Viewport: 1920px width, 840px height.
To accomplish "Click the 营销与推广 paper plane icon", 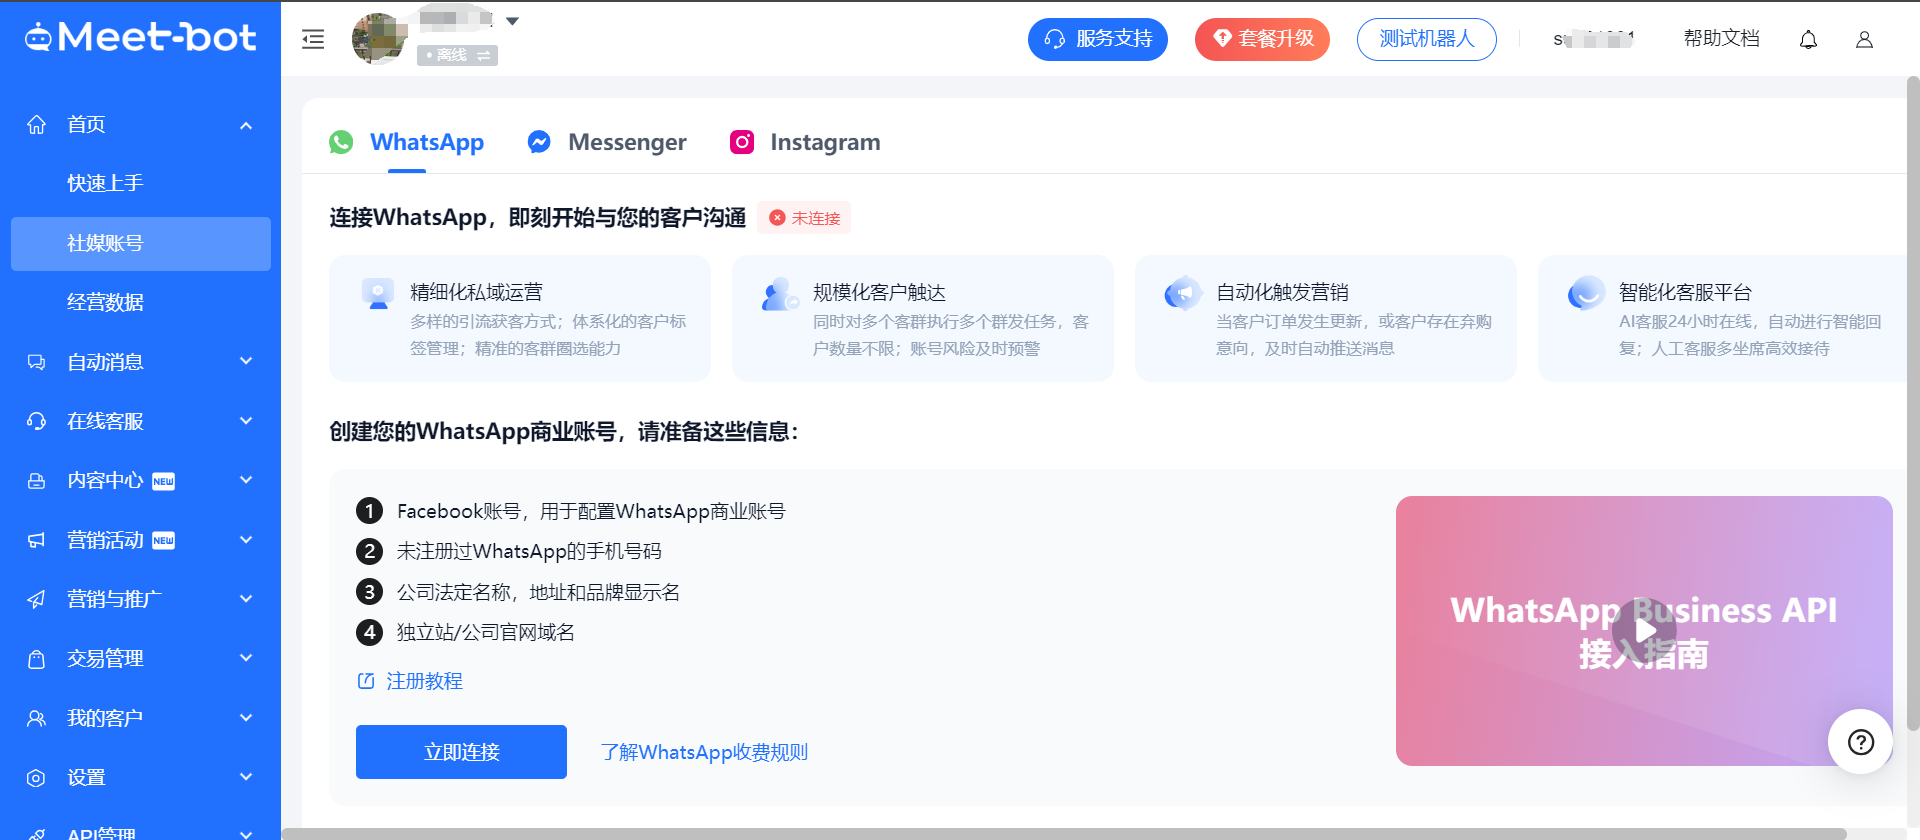I will pos(36,599).
